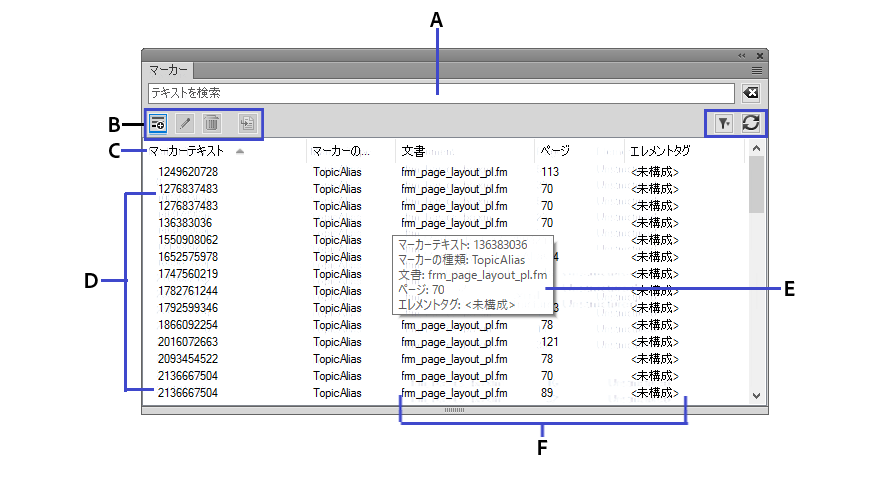Image resolution: width=875 pixels, height=498 pixels.
Task: Sort by the 文書 column header
Action: [414, 152]
